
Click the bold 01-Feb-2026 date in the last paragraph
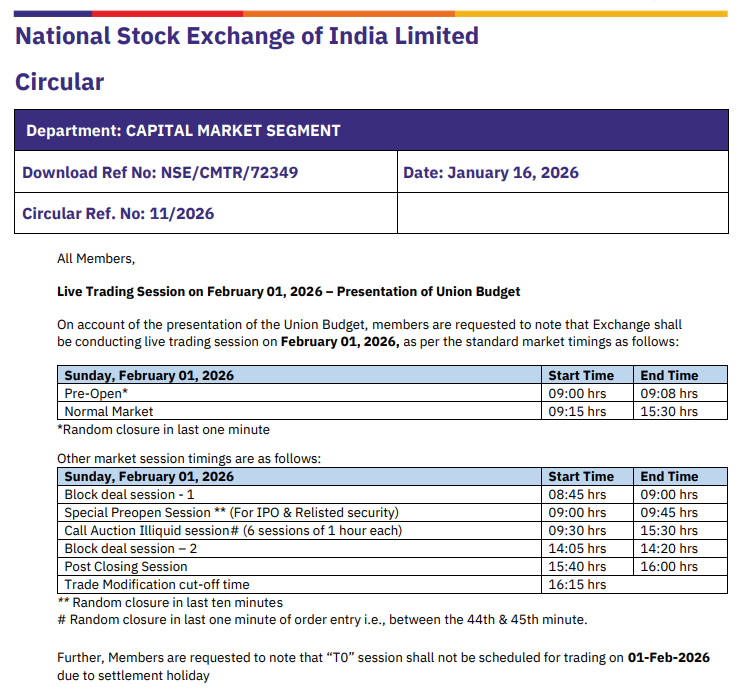(668, 657)
